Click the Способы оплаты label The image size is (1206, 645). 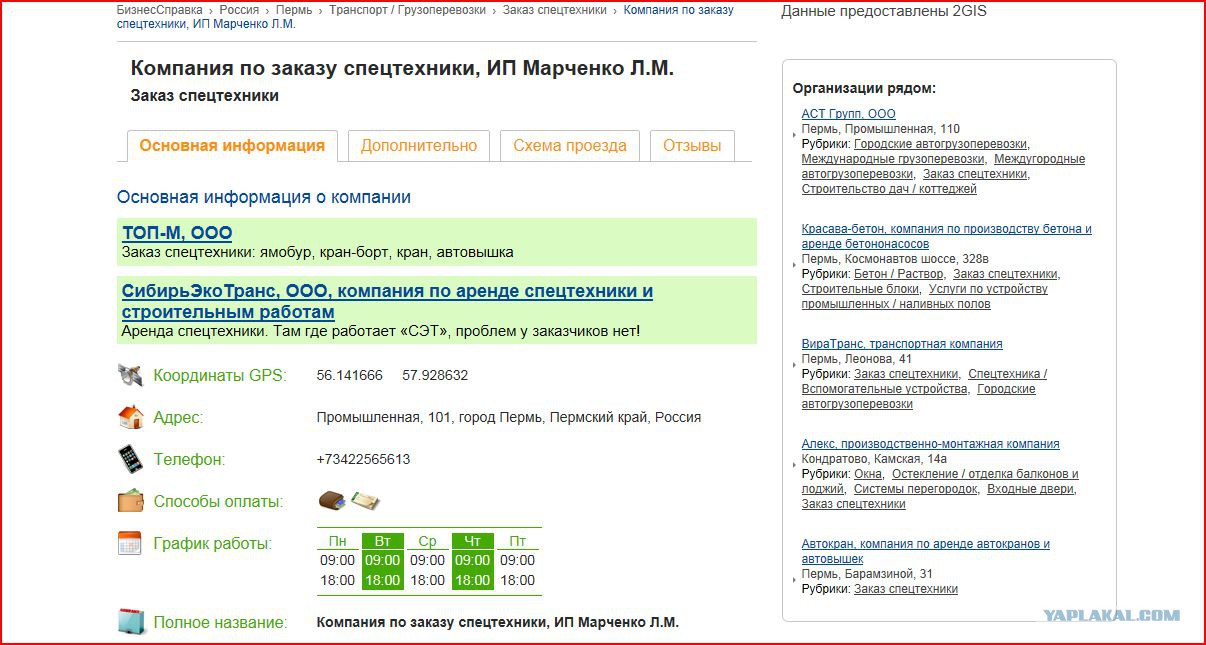coord(218,502)
